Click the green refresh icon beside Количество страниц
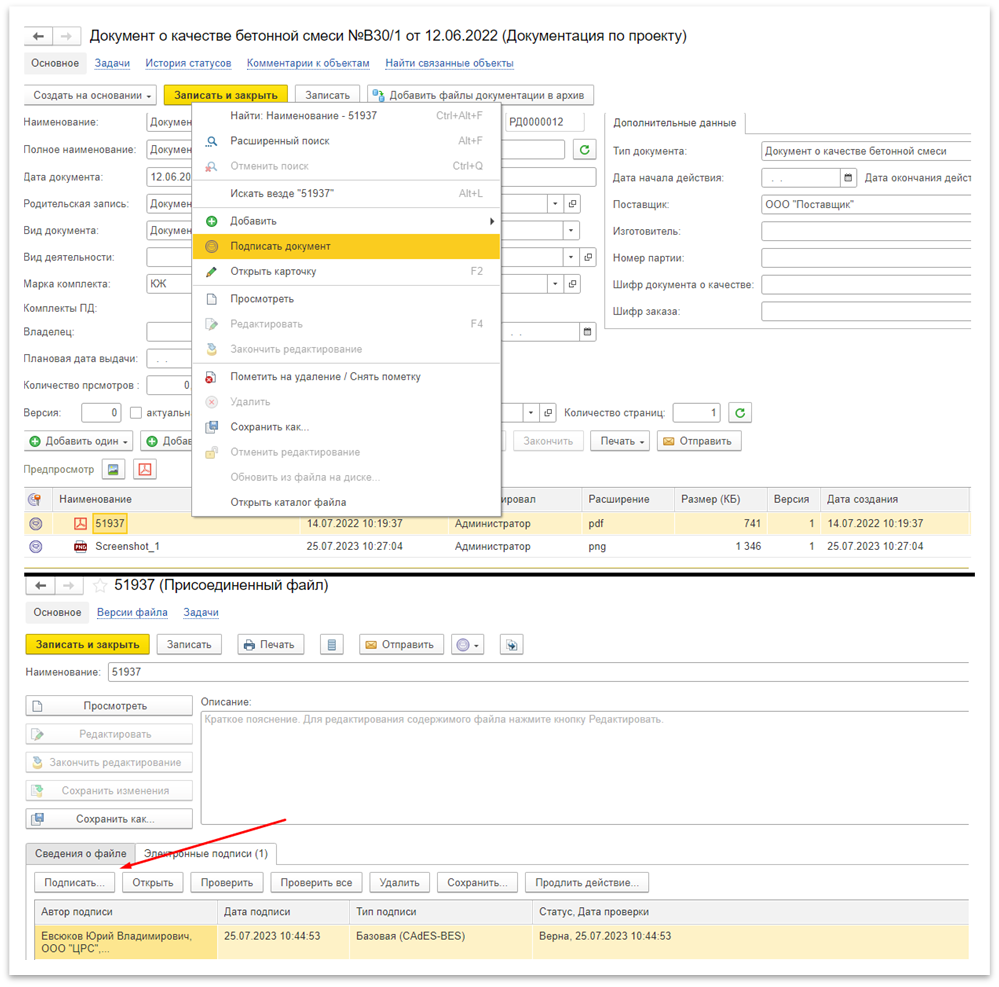The height and width of the screenshot is (987, 999). tap(739, 412)
